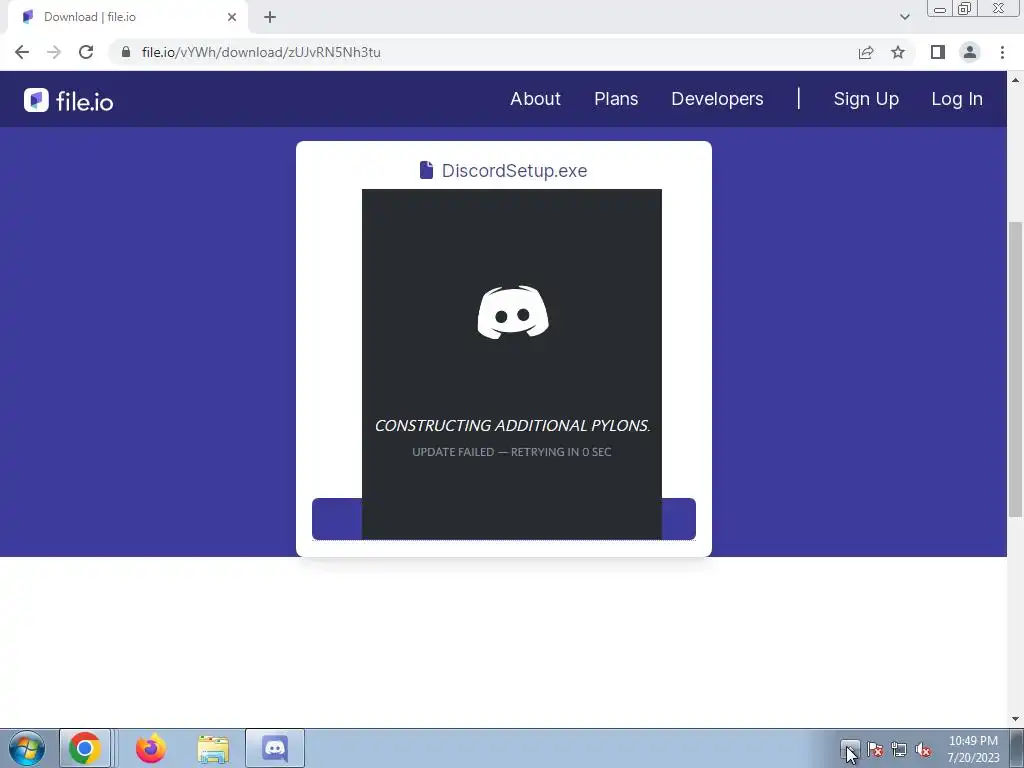Image resolution: width=1024 pixels, height=768 pixels.
Task: View site info via the padlock icon
Action: coord(126,52)
